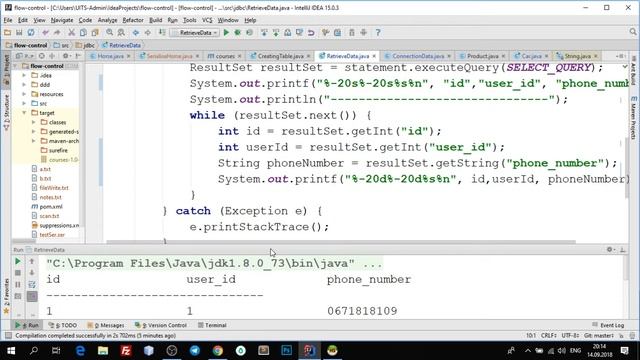Open the RetrieveData run configuration dropdown

point(195,33)
